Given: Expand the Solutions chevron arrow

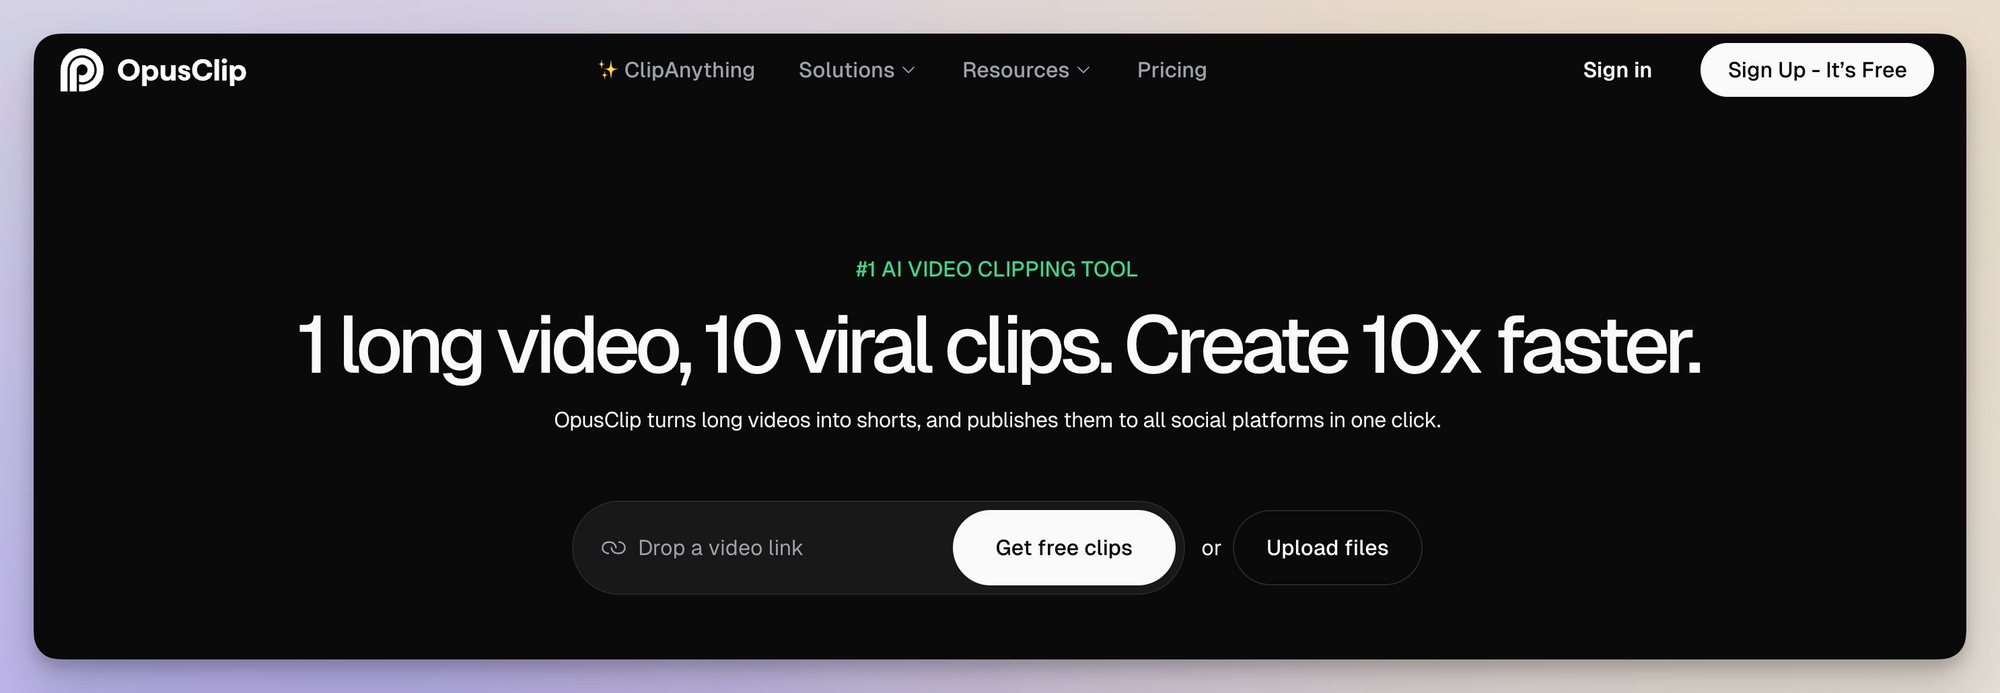Looking at the screenshot, I should point(908,70).
